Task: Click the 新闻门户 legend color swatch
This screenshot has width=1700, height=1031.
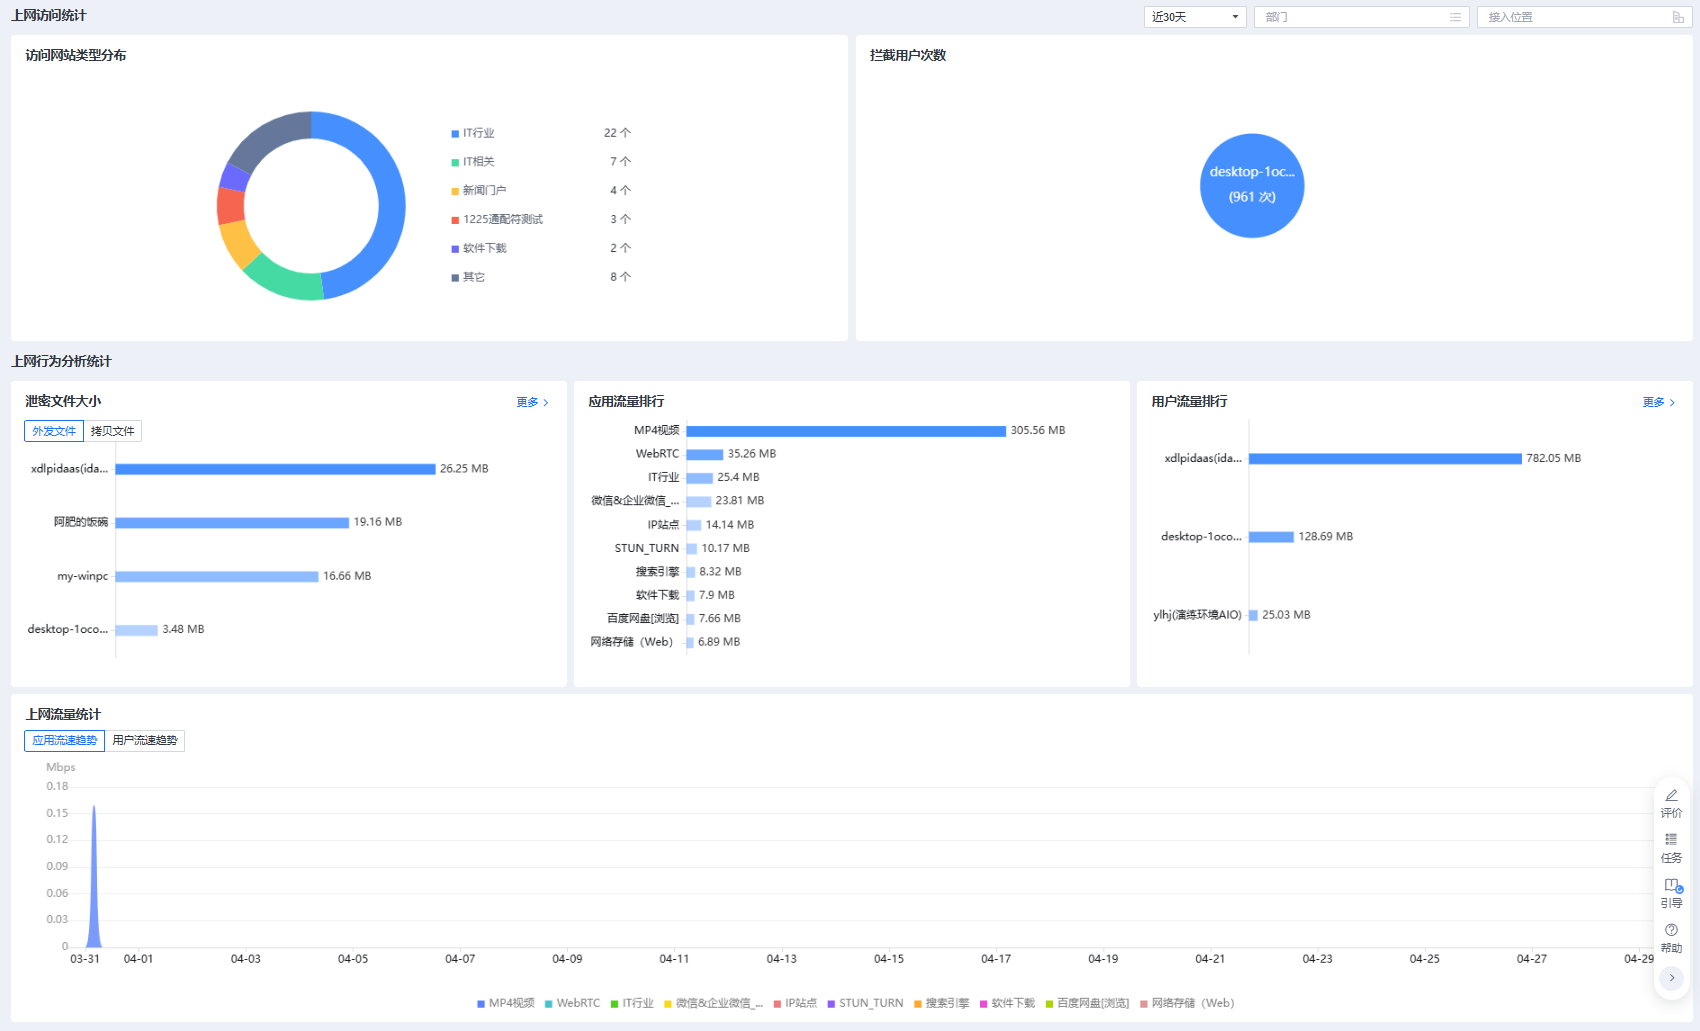Action: pyautogui.click(x=455, y=191)
